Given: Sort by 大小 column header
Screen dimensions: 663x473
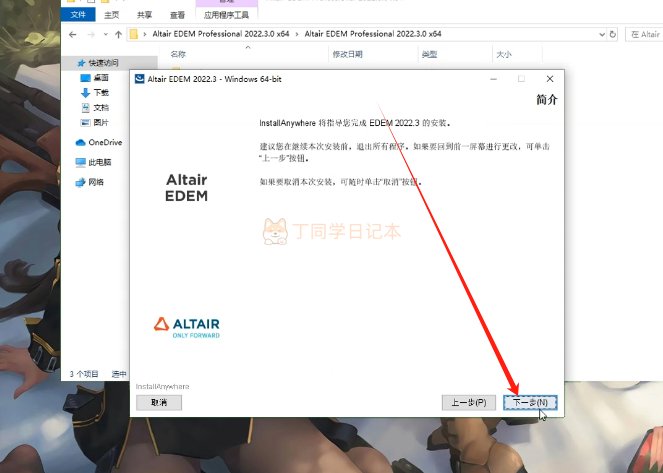Looking at the screenshot, I should [x=504, y=54].
